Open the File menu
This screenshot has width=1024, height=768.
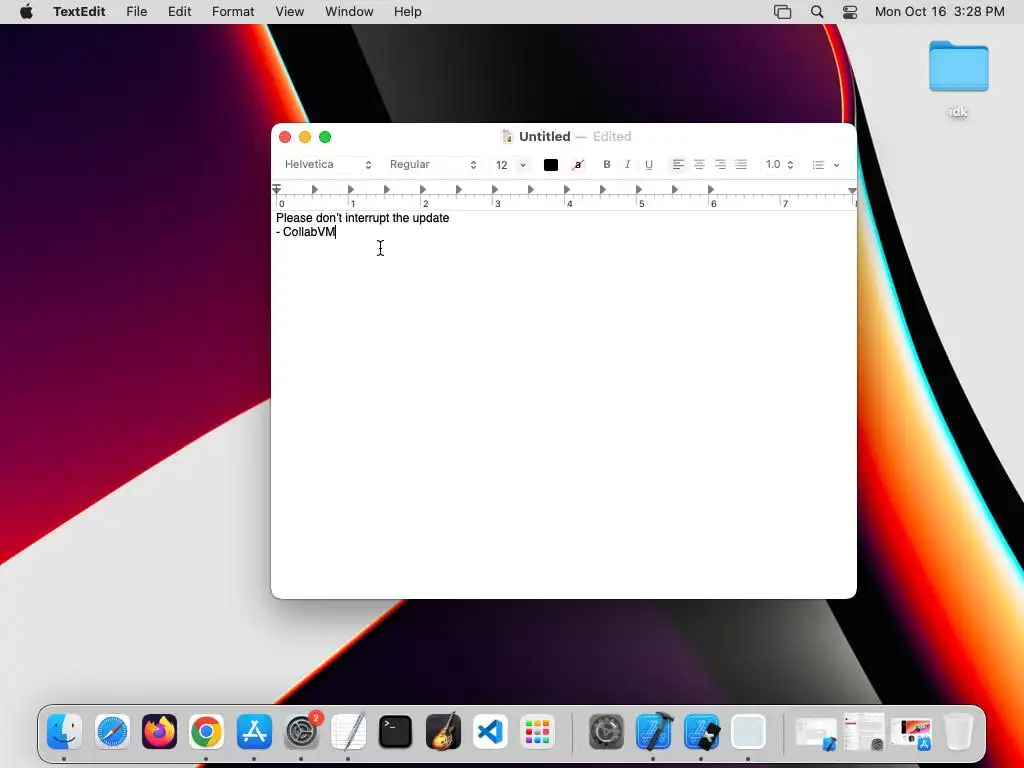click(x=136, y=12)
